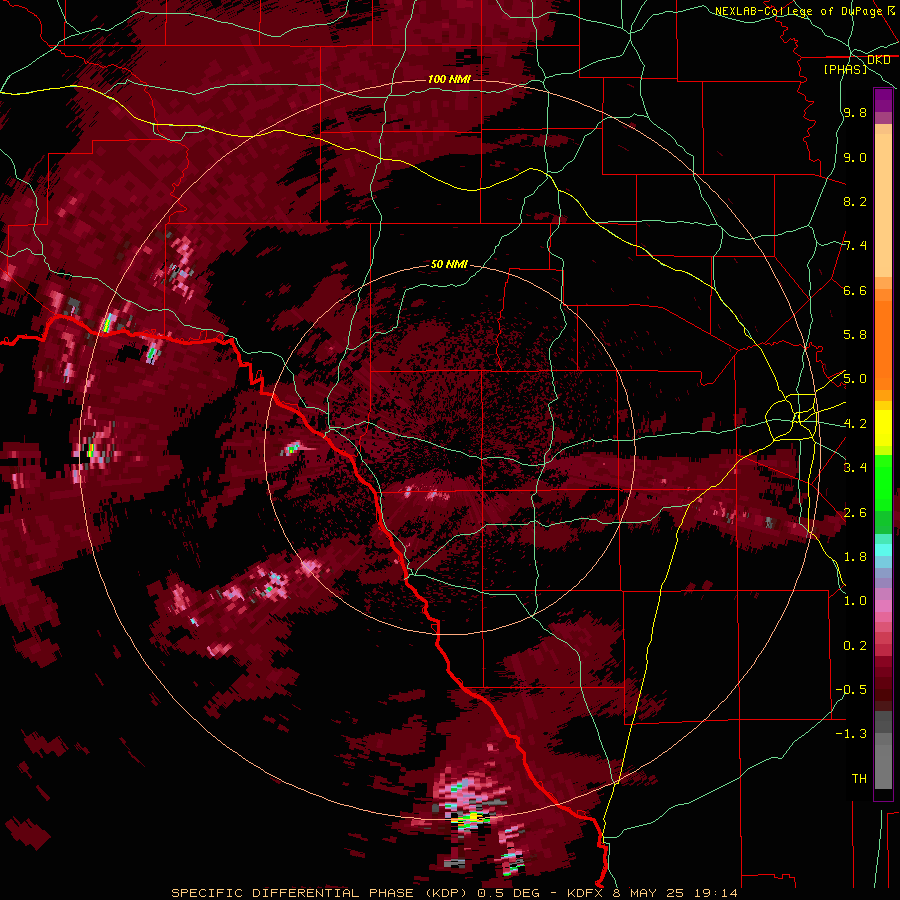Click the NEXLAB-College of DuPage credit text
The image size is (900, 900).
799,11
